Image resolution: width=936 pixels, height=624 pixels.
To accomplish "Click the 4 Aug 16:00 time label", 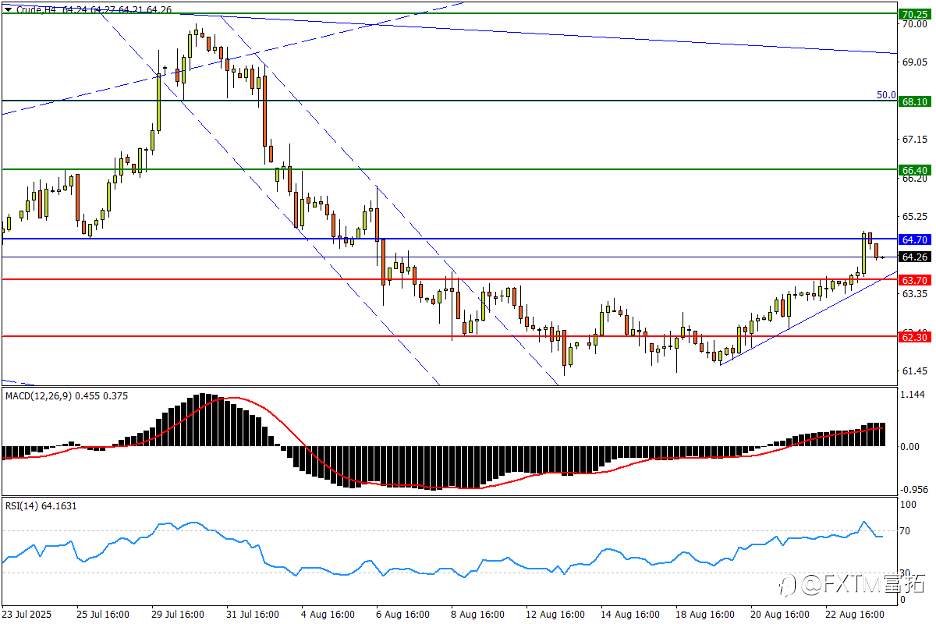I will [x=328, y=614].
